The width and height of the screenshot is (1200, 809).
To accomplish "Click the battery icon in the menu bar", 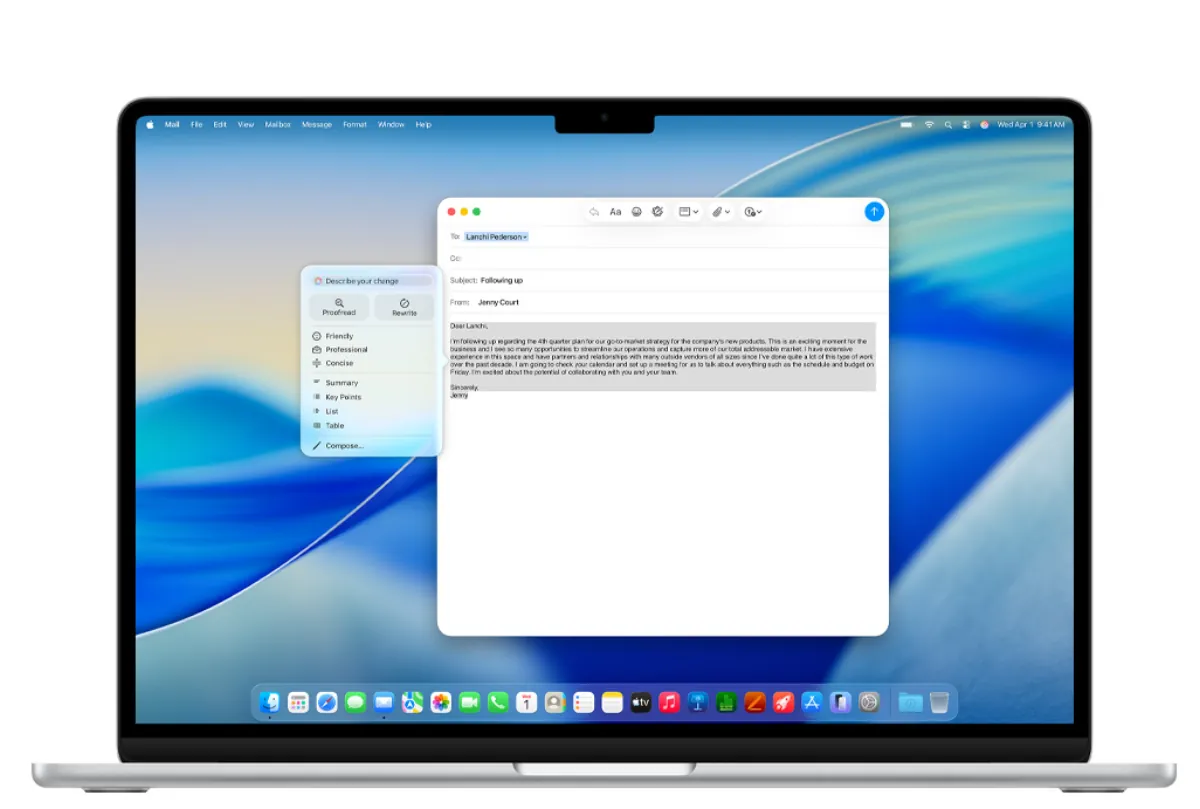I will [x=907, y=125].
